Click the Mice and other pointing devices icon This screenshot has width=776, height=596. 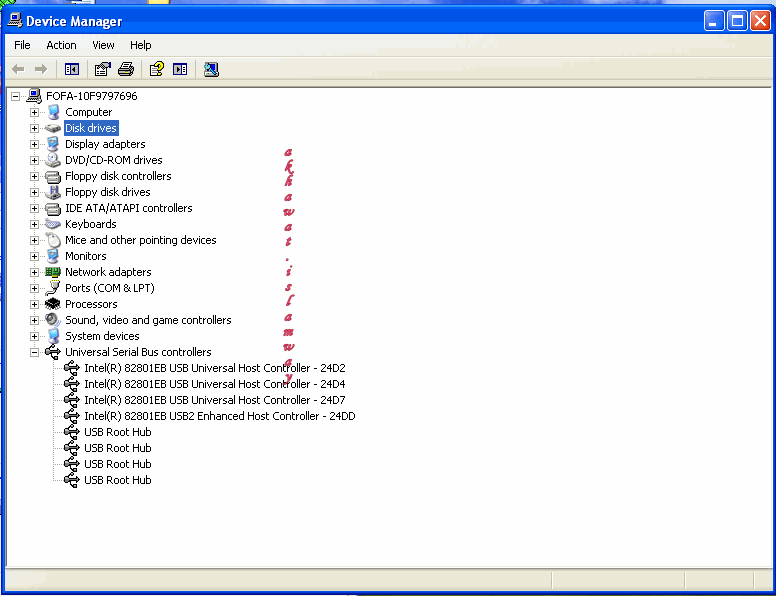(53, 240)
